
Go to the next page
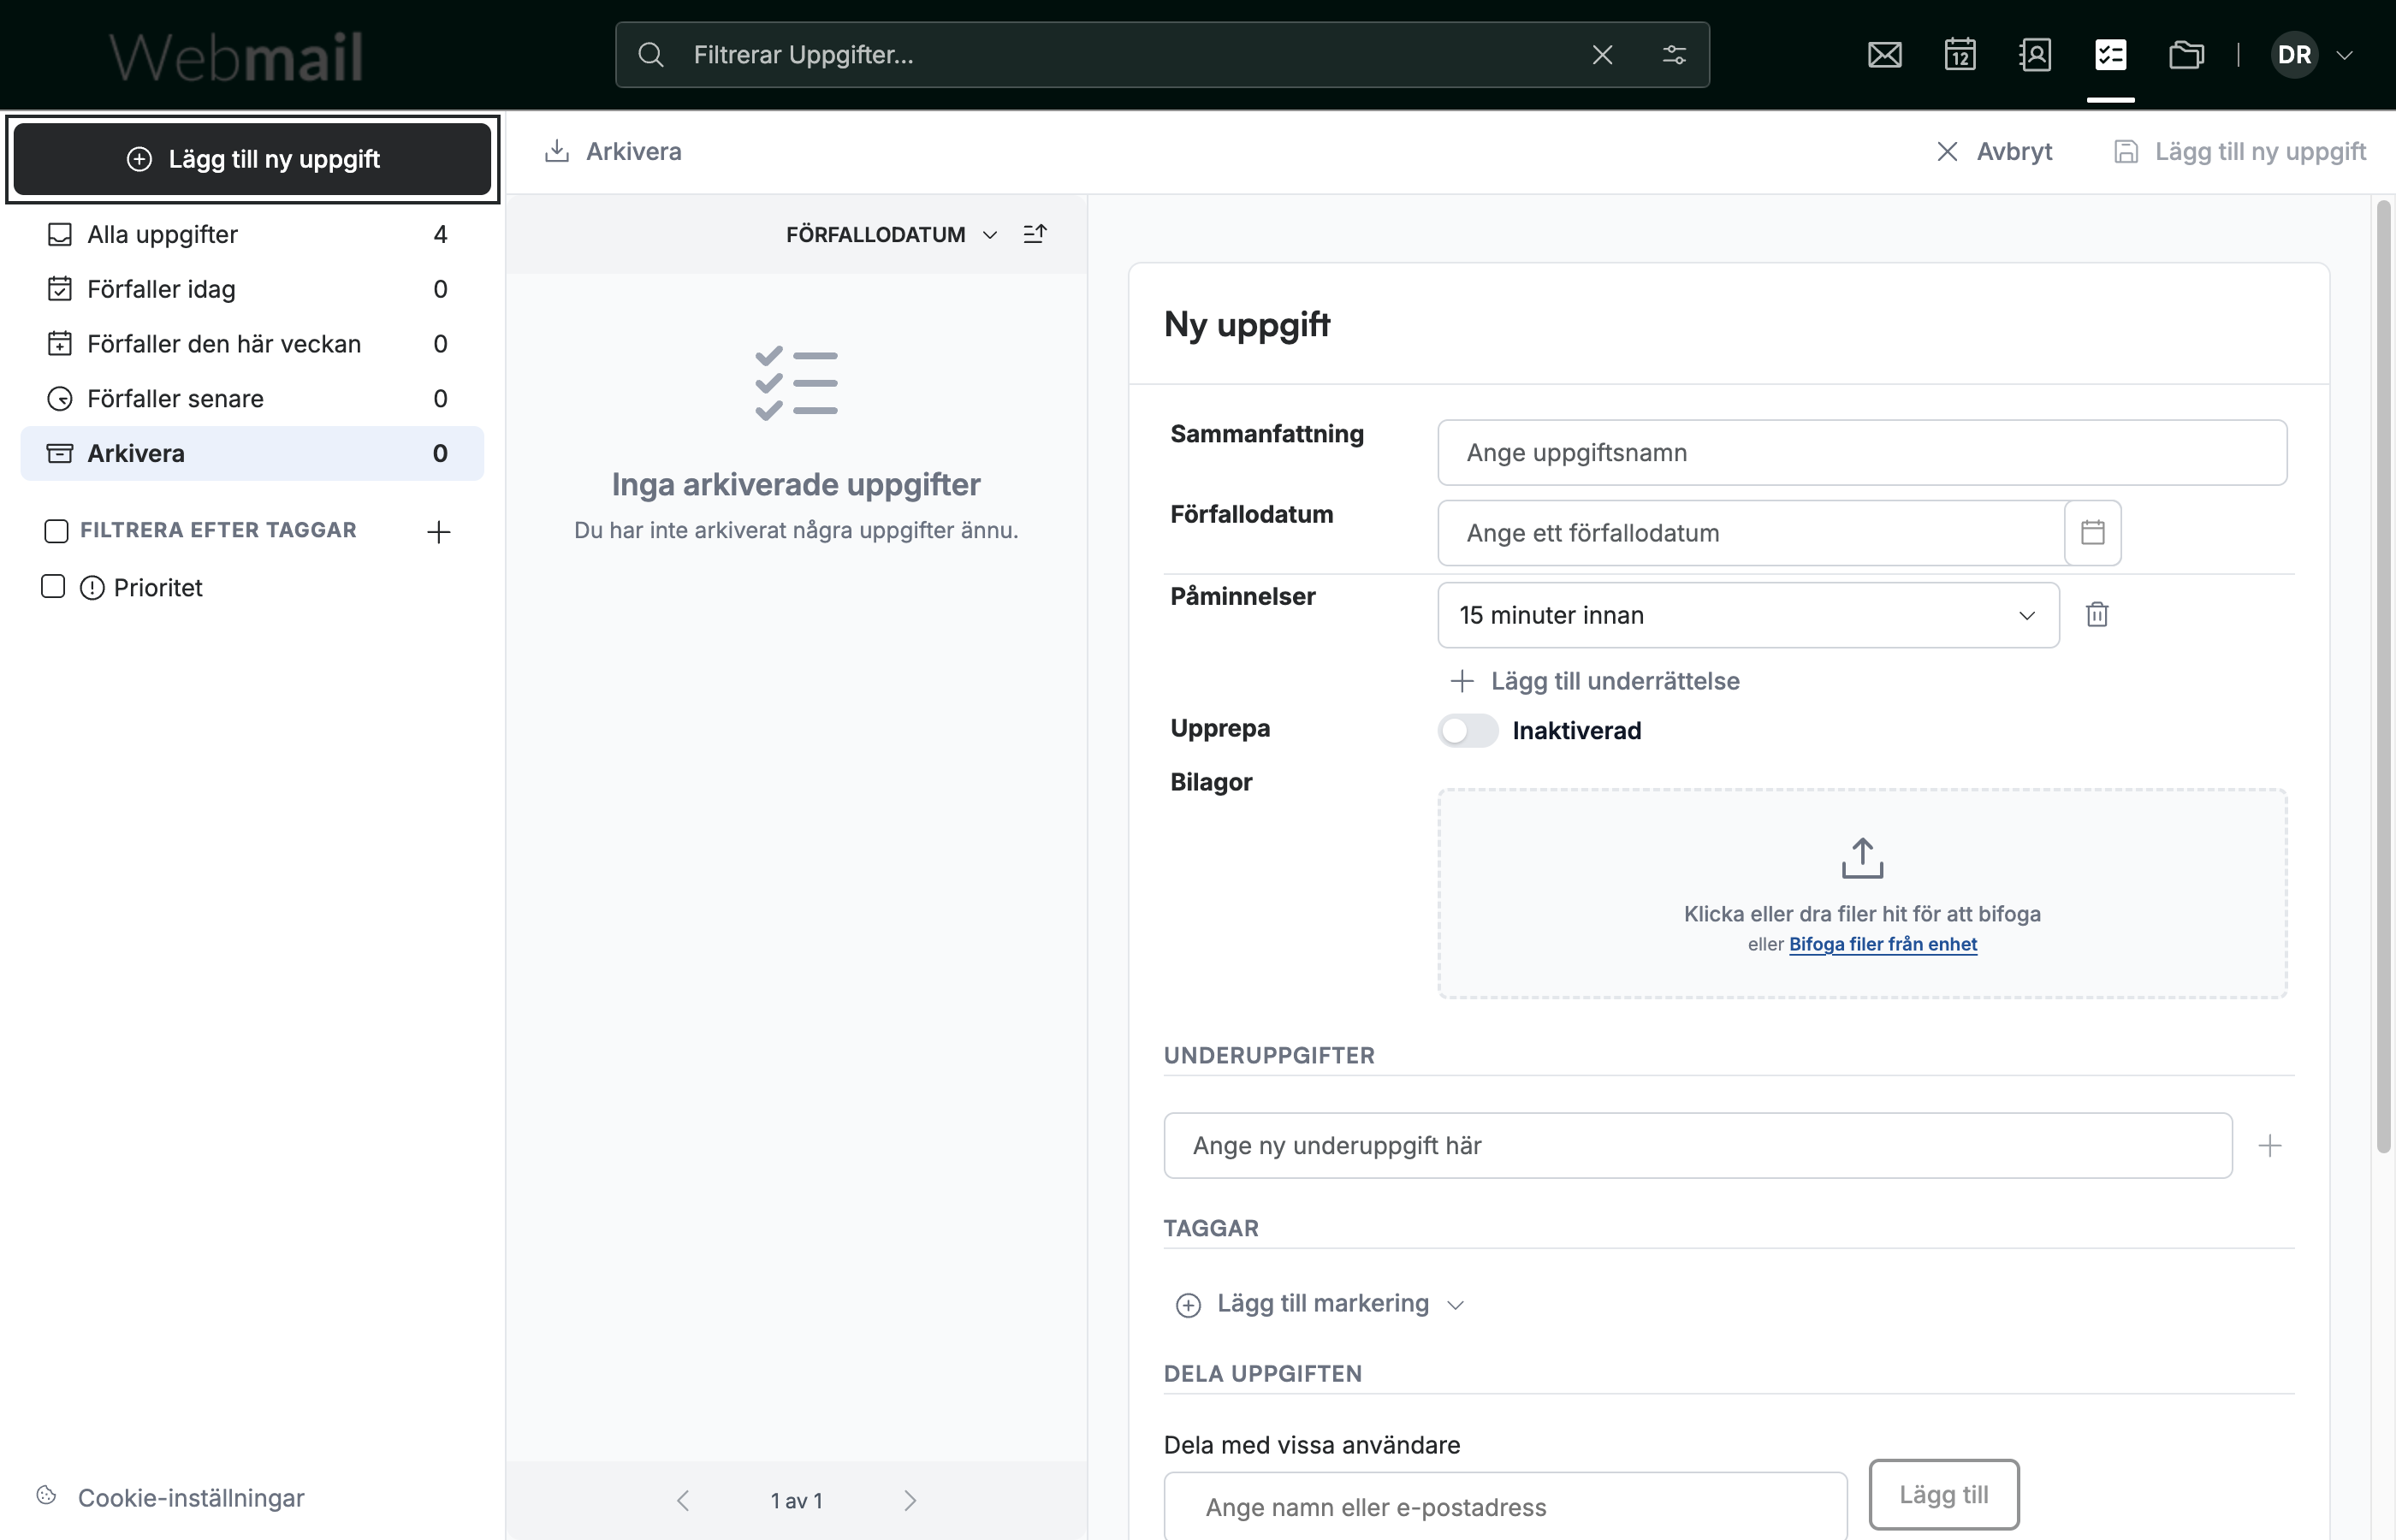tap(910, 1500)
